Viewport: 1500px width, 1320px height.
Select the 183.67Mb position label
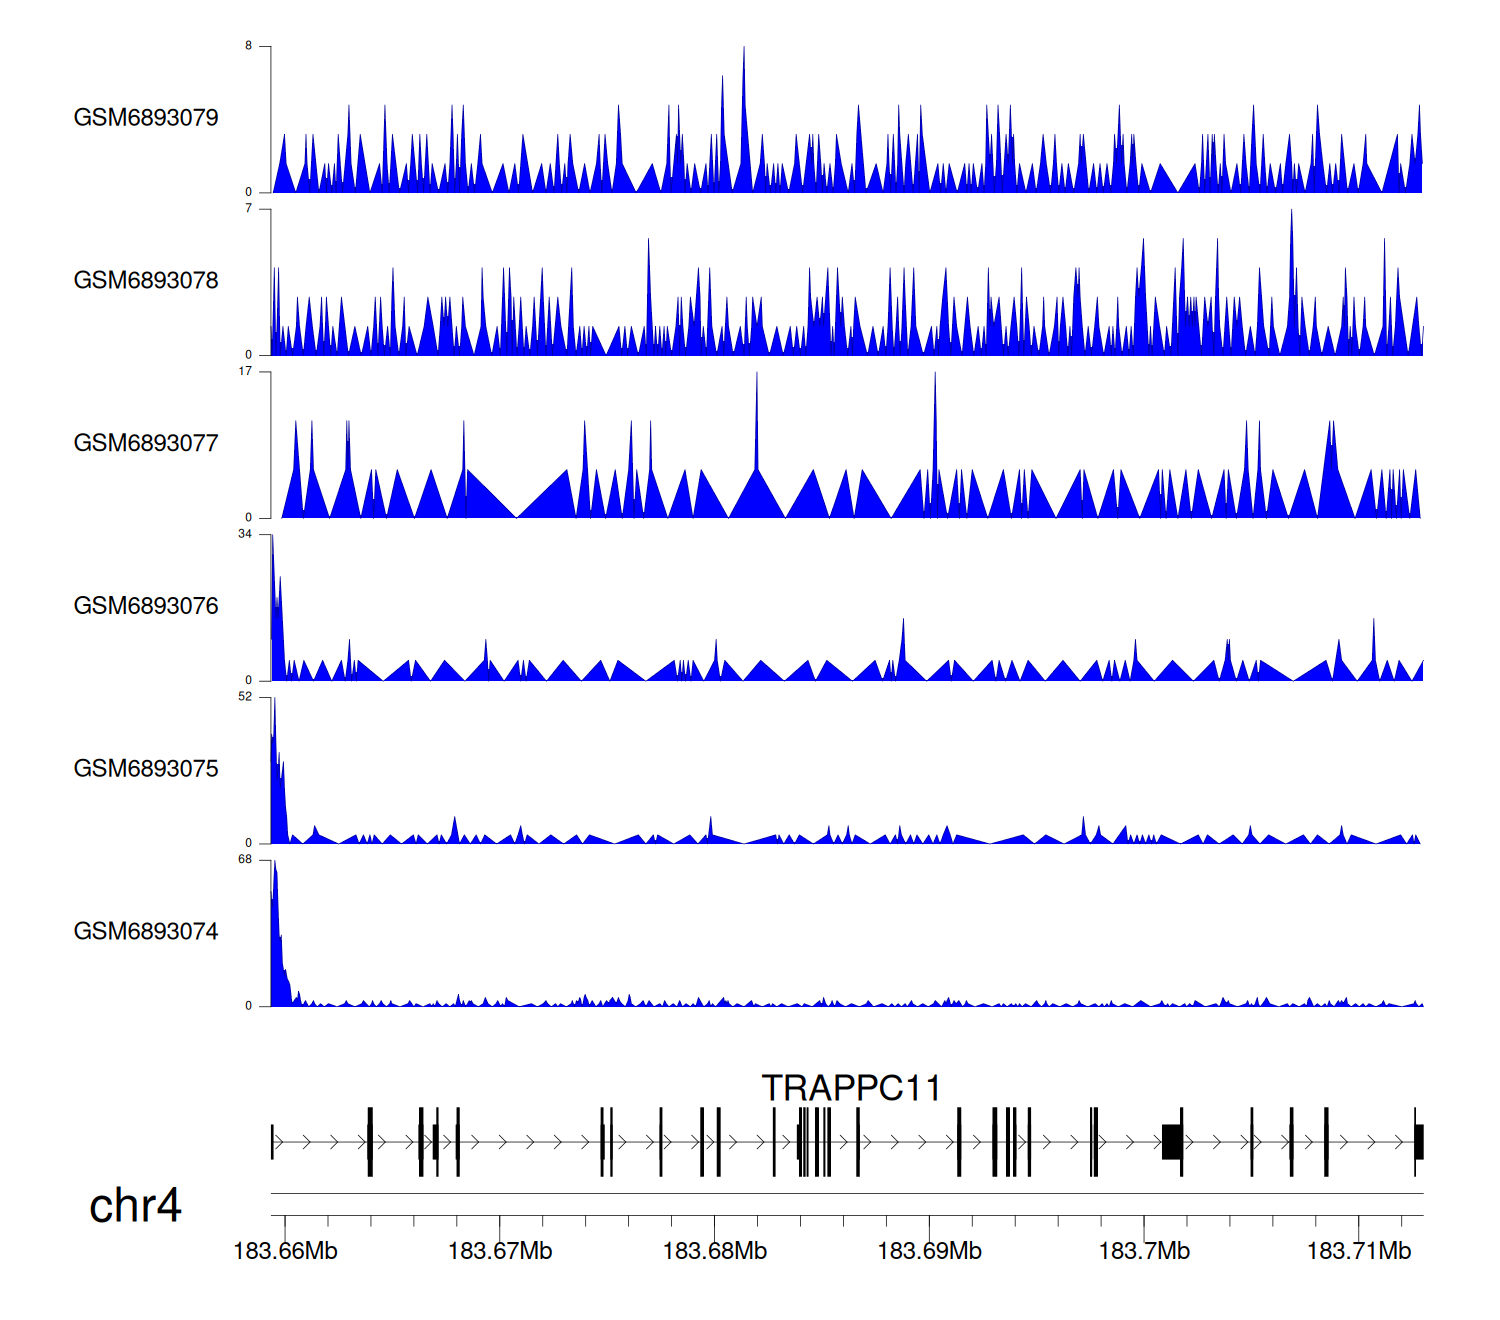pos(500,1252)
